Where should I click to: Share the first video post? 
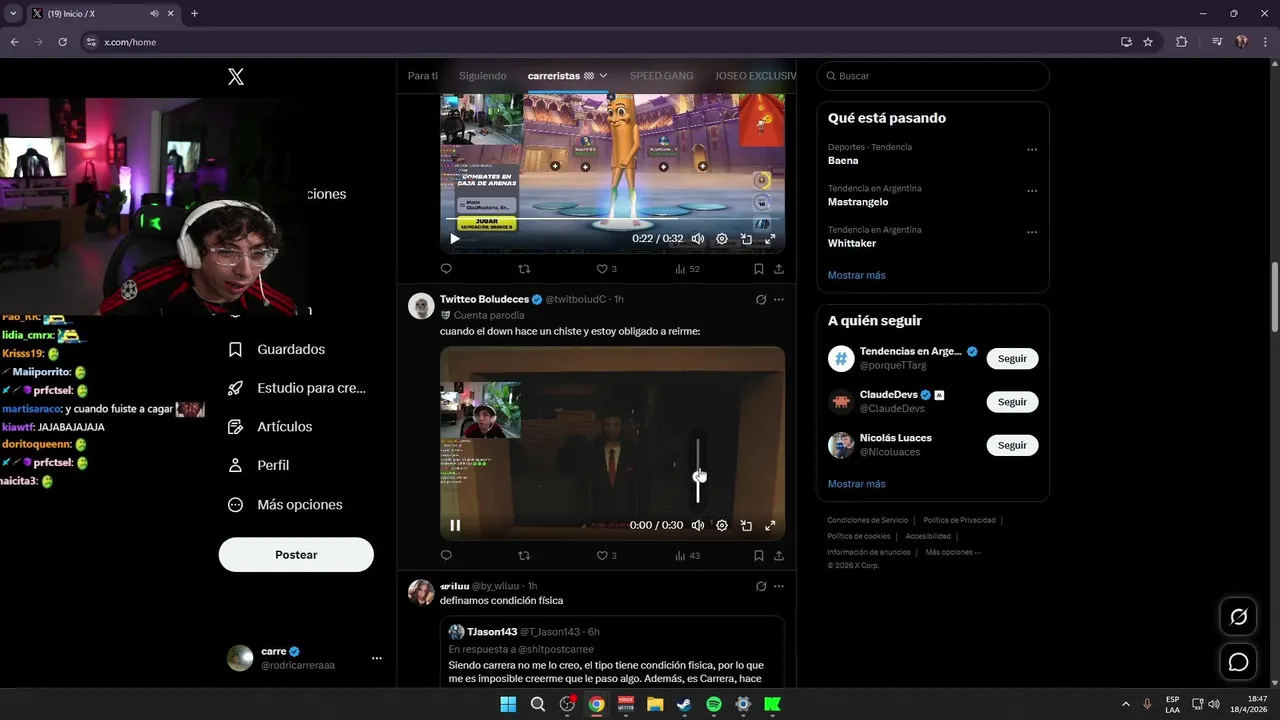[x=779, y=269]
